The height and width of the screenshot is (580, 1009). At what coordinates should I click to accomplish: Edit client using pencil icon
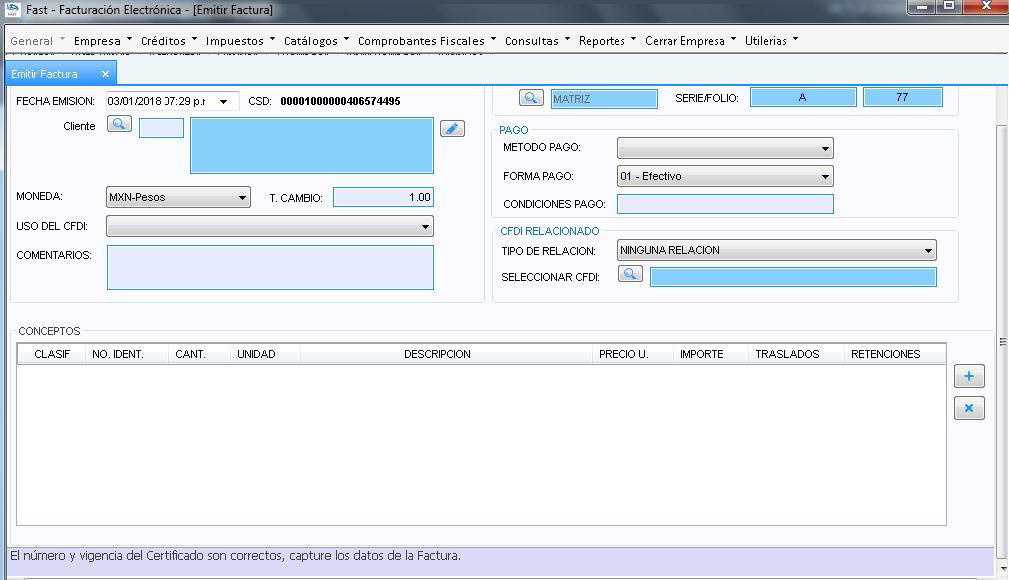[452, 129]
